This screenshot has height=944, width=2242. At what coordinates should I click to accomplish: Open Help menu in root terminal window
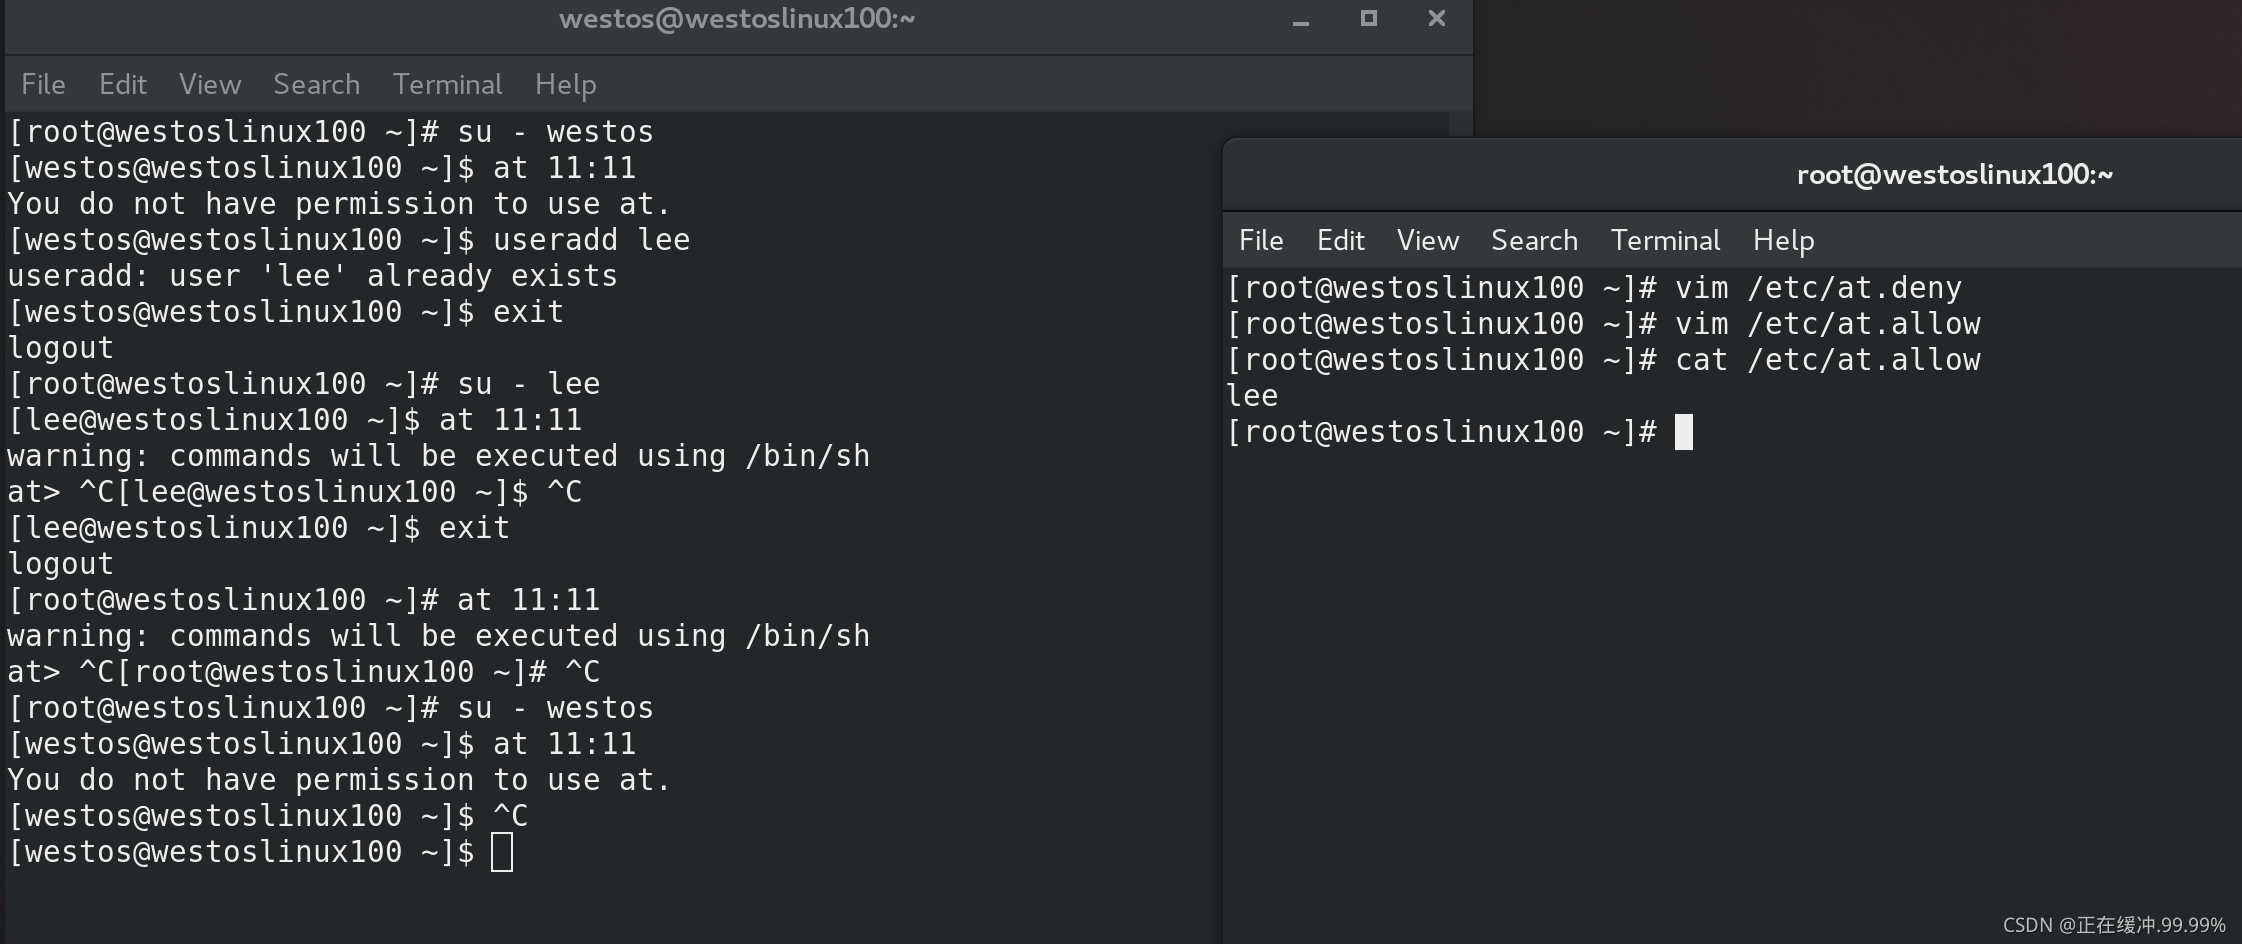pos(1783,240)
